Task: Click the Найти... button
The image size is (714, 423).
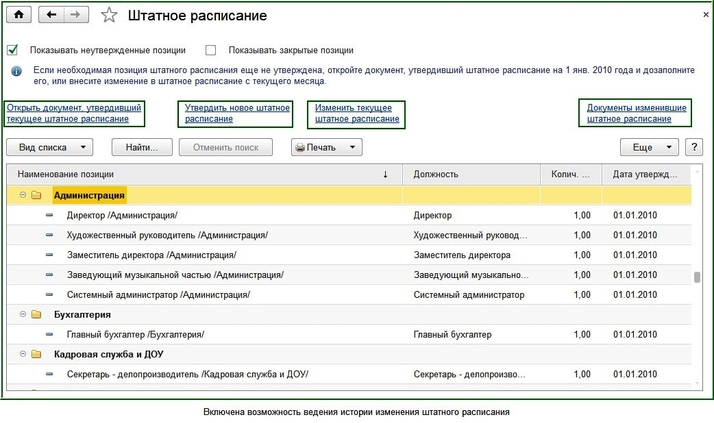Action: coord(143,147)
